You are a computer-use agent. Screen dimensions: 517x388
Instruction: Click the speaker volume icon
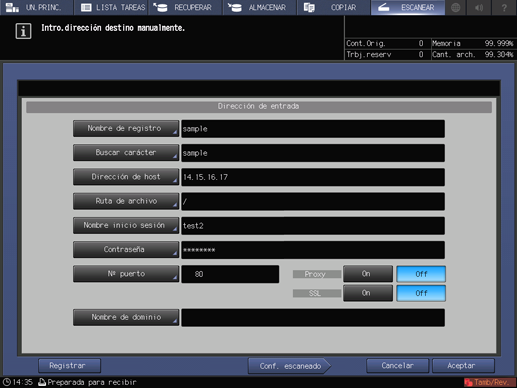tap(479, 7)
